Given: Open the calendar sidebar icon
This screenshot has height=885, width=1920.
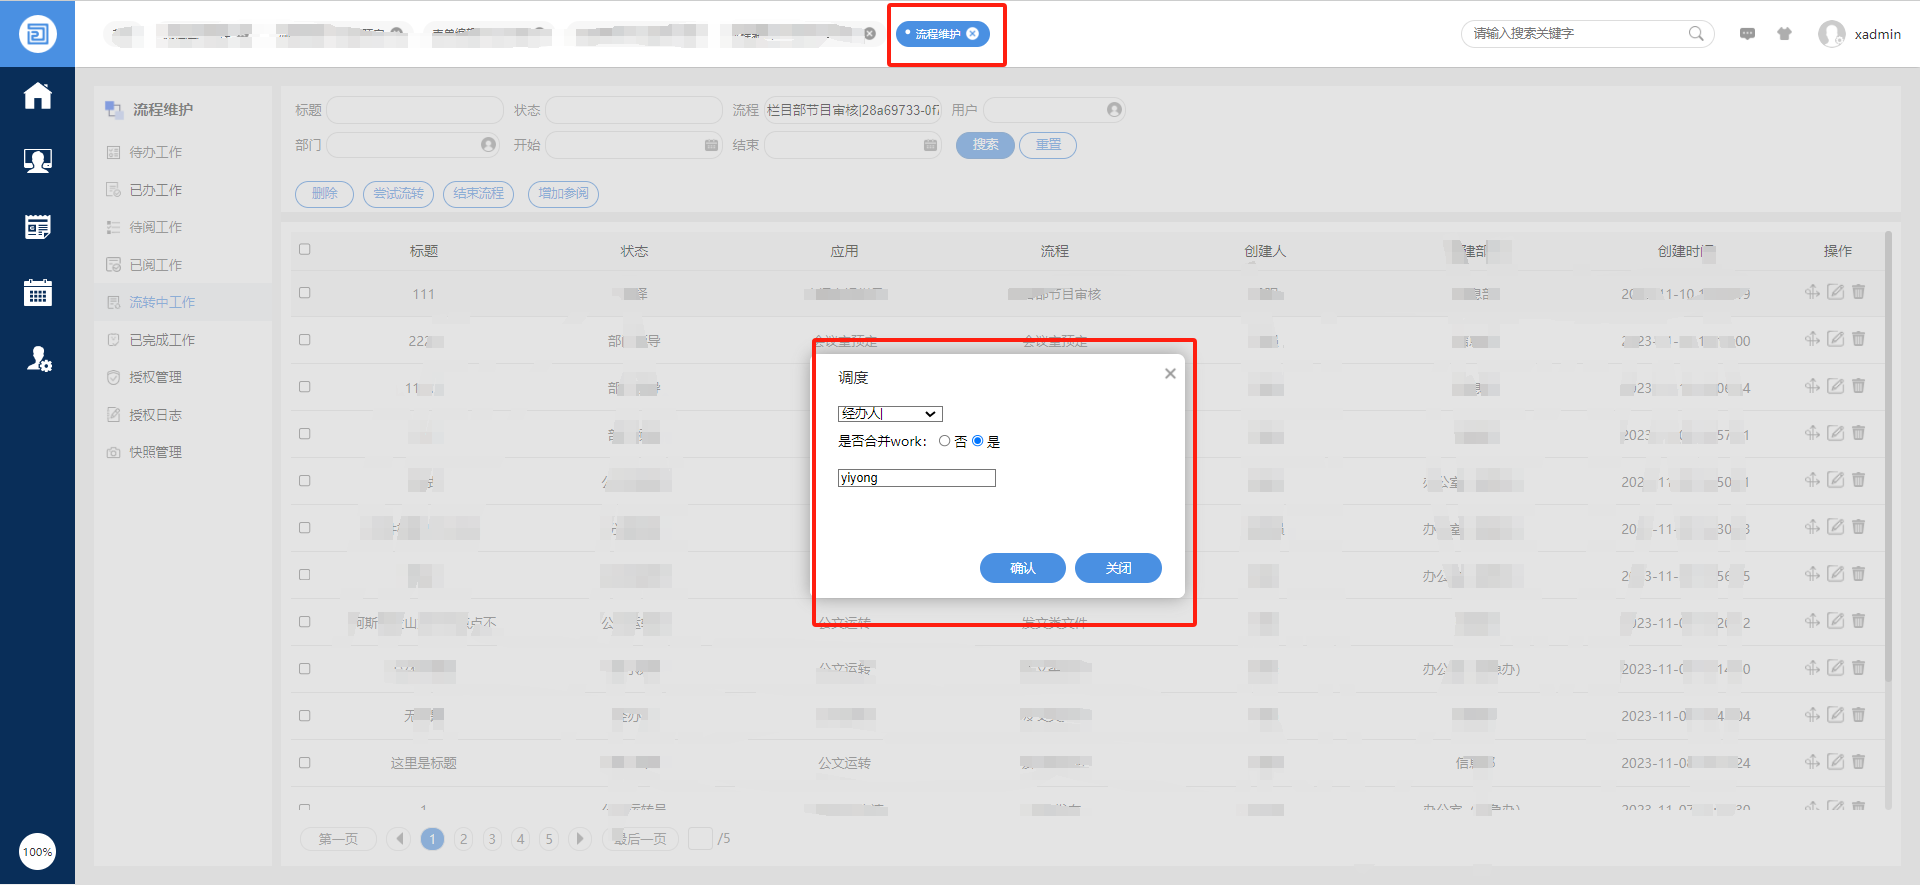Looking at the screenshot, I should click(x=38, y=292).
